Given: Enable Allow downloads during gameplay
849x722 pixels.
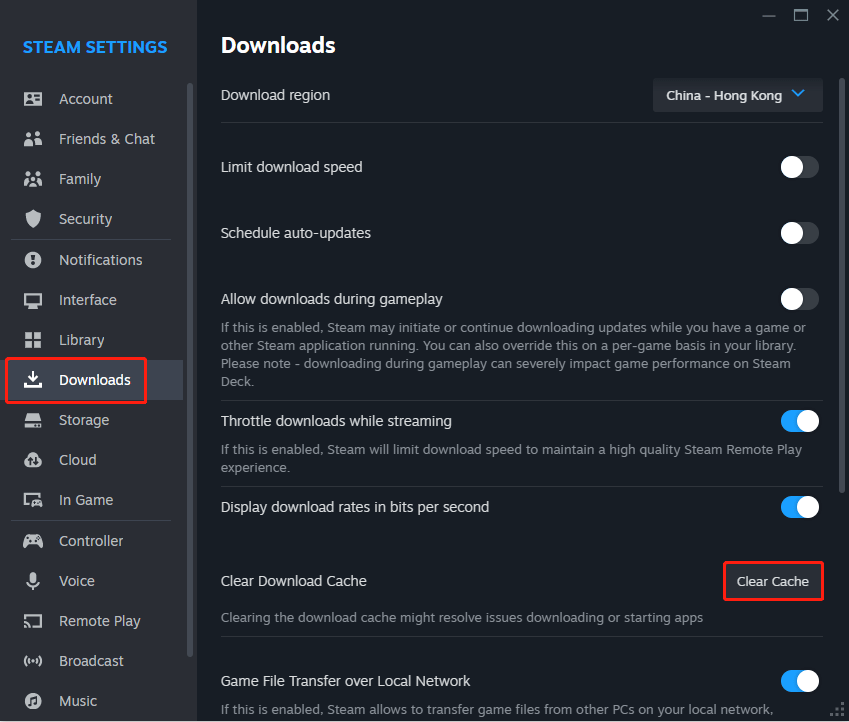Looking at the screenshot, I should click(799, 299).
